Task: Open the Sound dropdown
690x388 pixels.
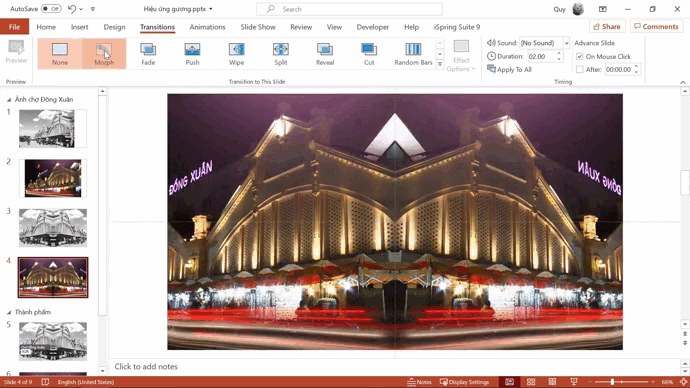Action: click(x=566, y=43)
